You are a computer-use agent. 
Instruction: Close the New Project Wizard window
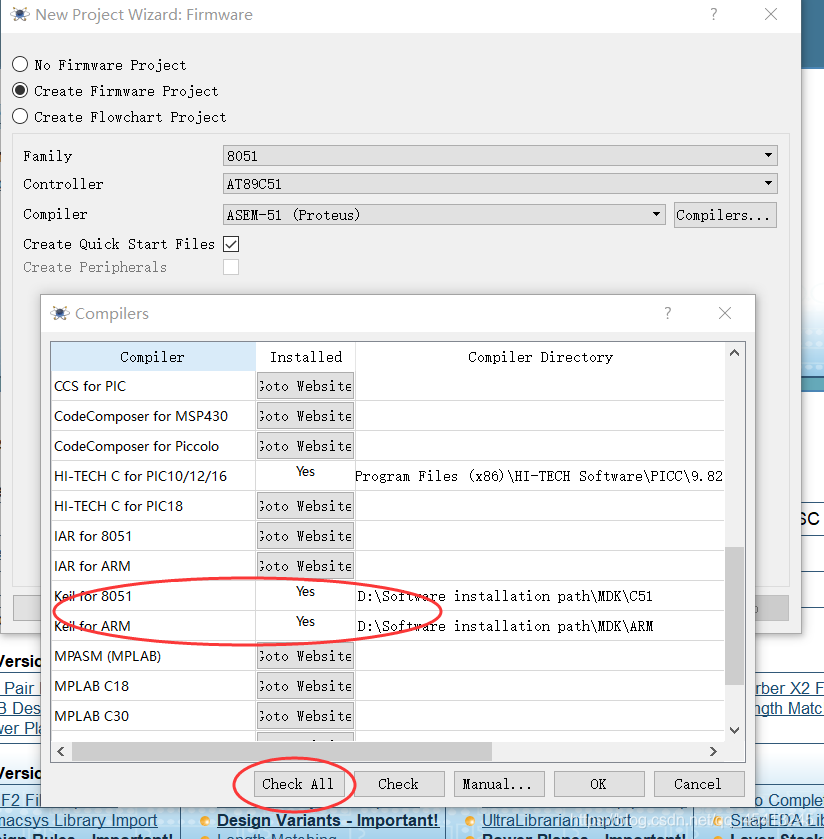770,14
